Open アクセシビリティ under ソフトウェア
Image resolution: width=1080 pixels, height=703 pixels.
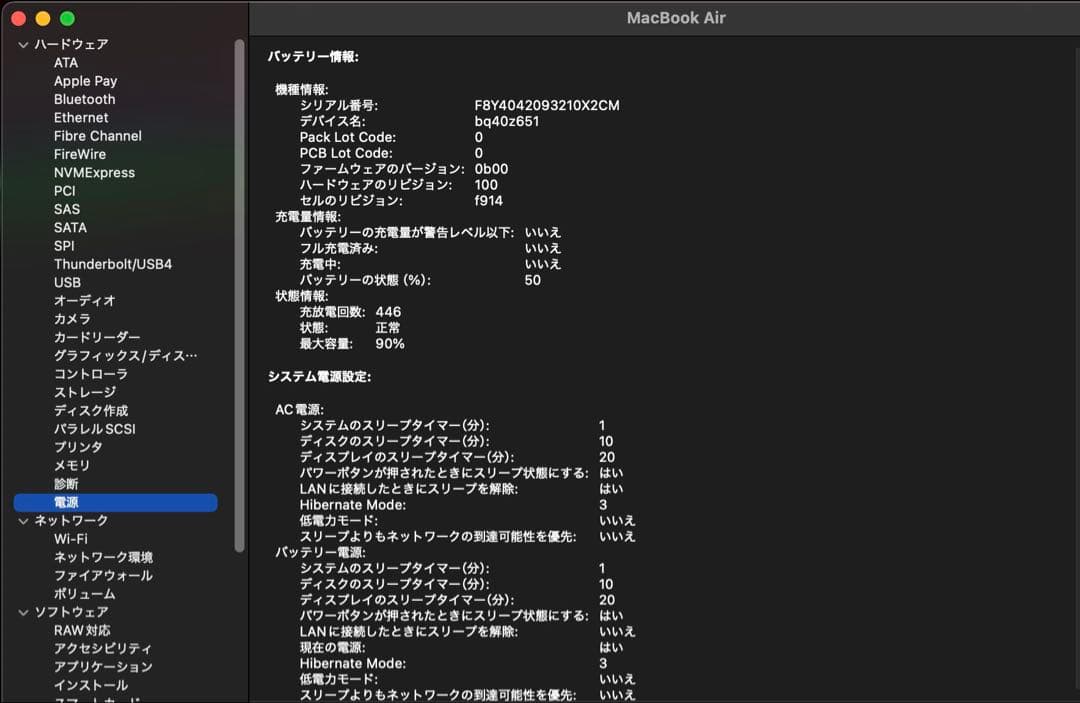click(100, 648)
